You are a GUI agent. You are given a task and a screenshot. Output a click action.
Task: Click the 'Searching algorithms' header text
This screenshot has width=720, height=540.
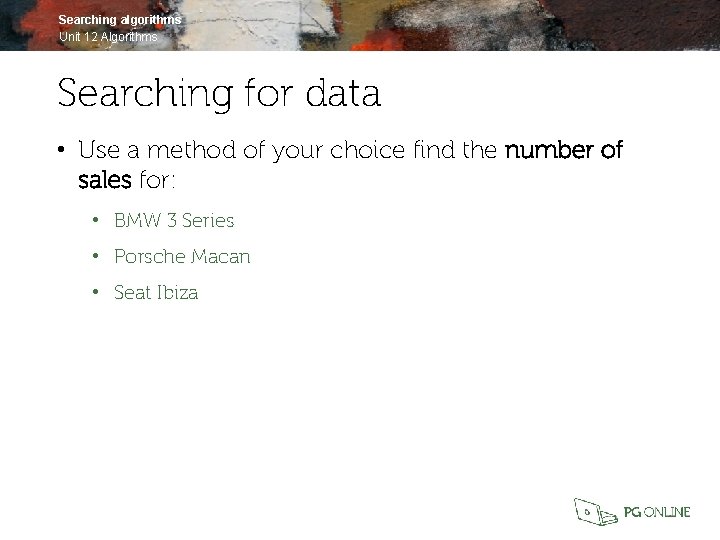pos(120,20)
